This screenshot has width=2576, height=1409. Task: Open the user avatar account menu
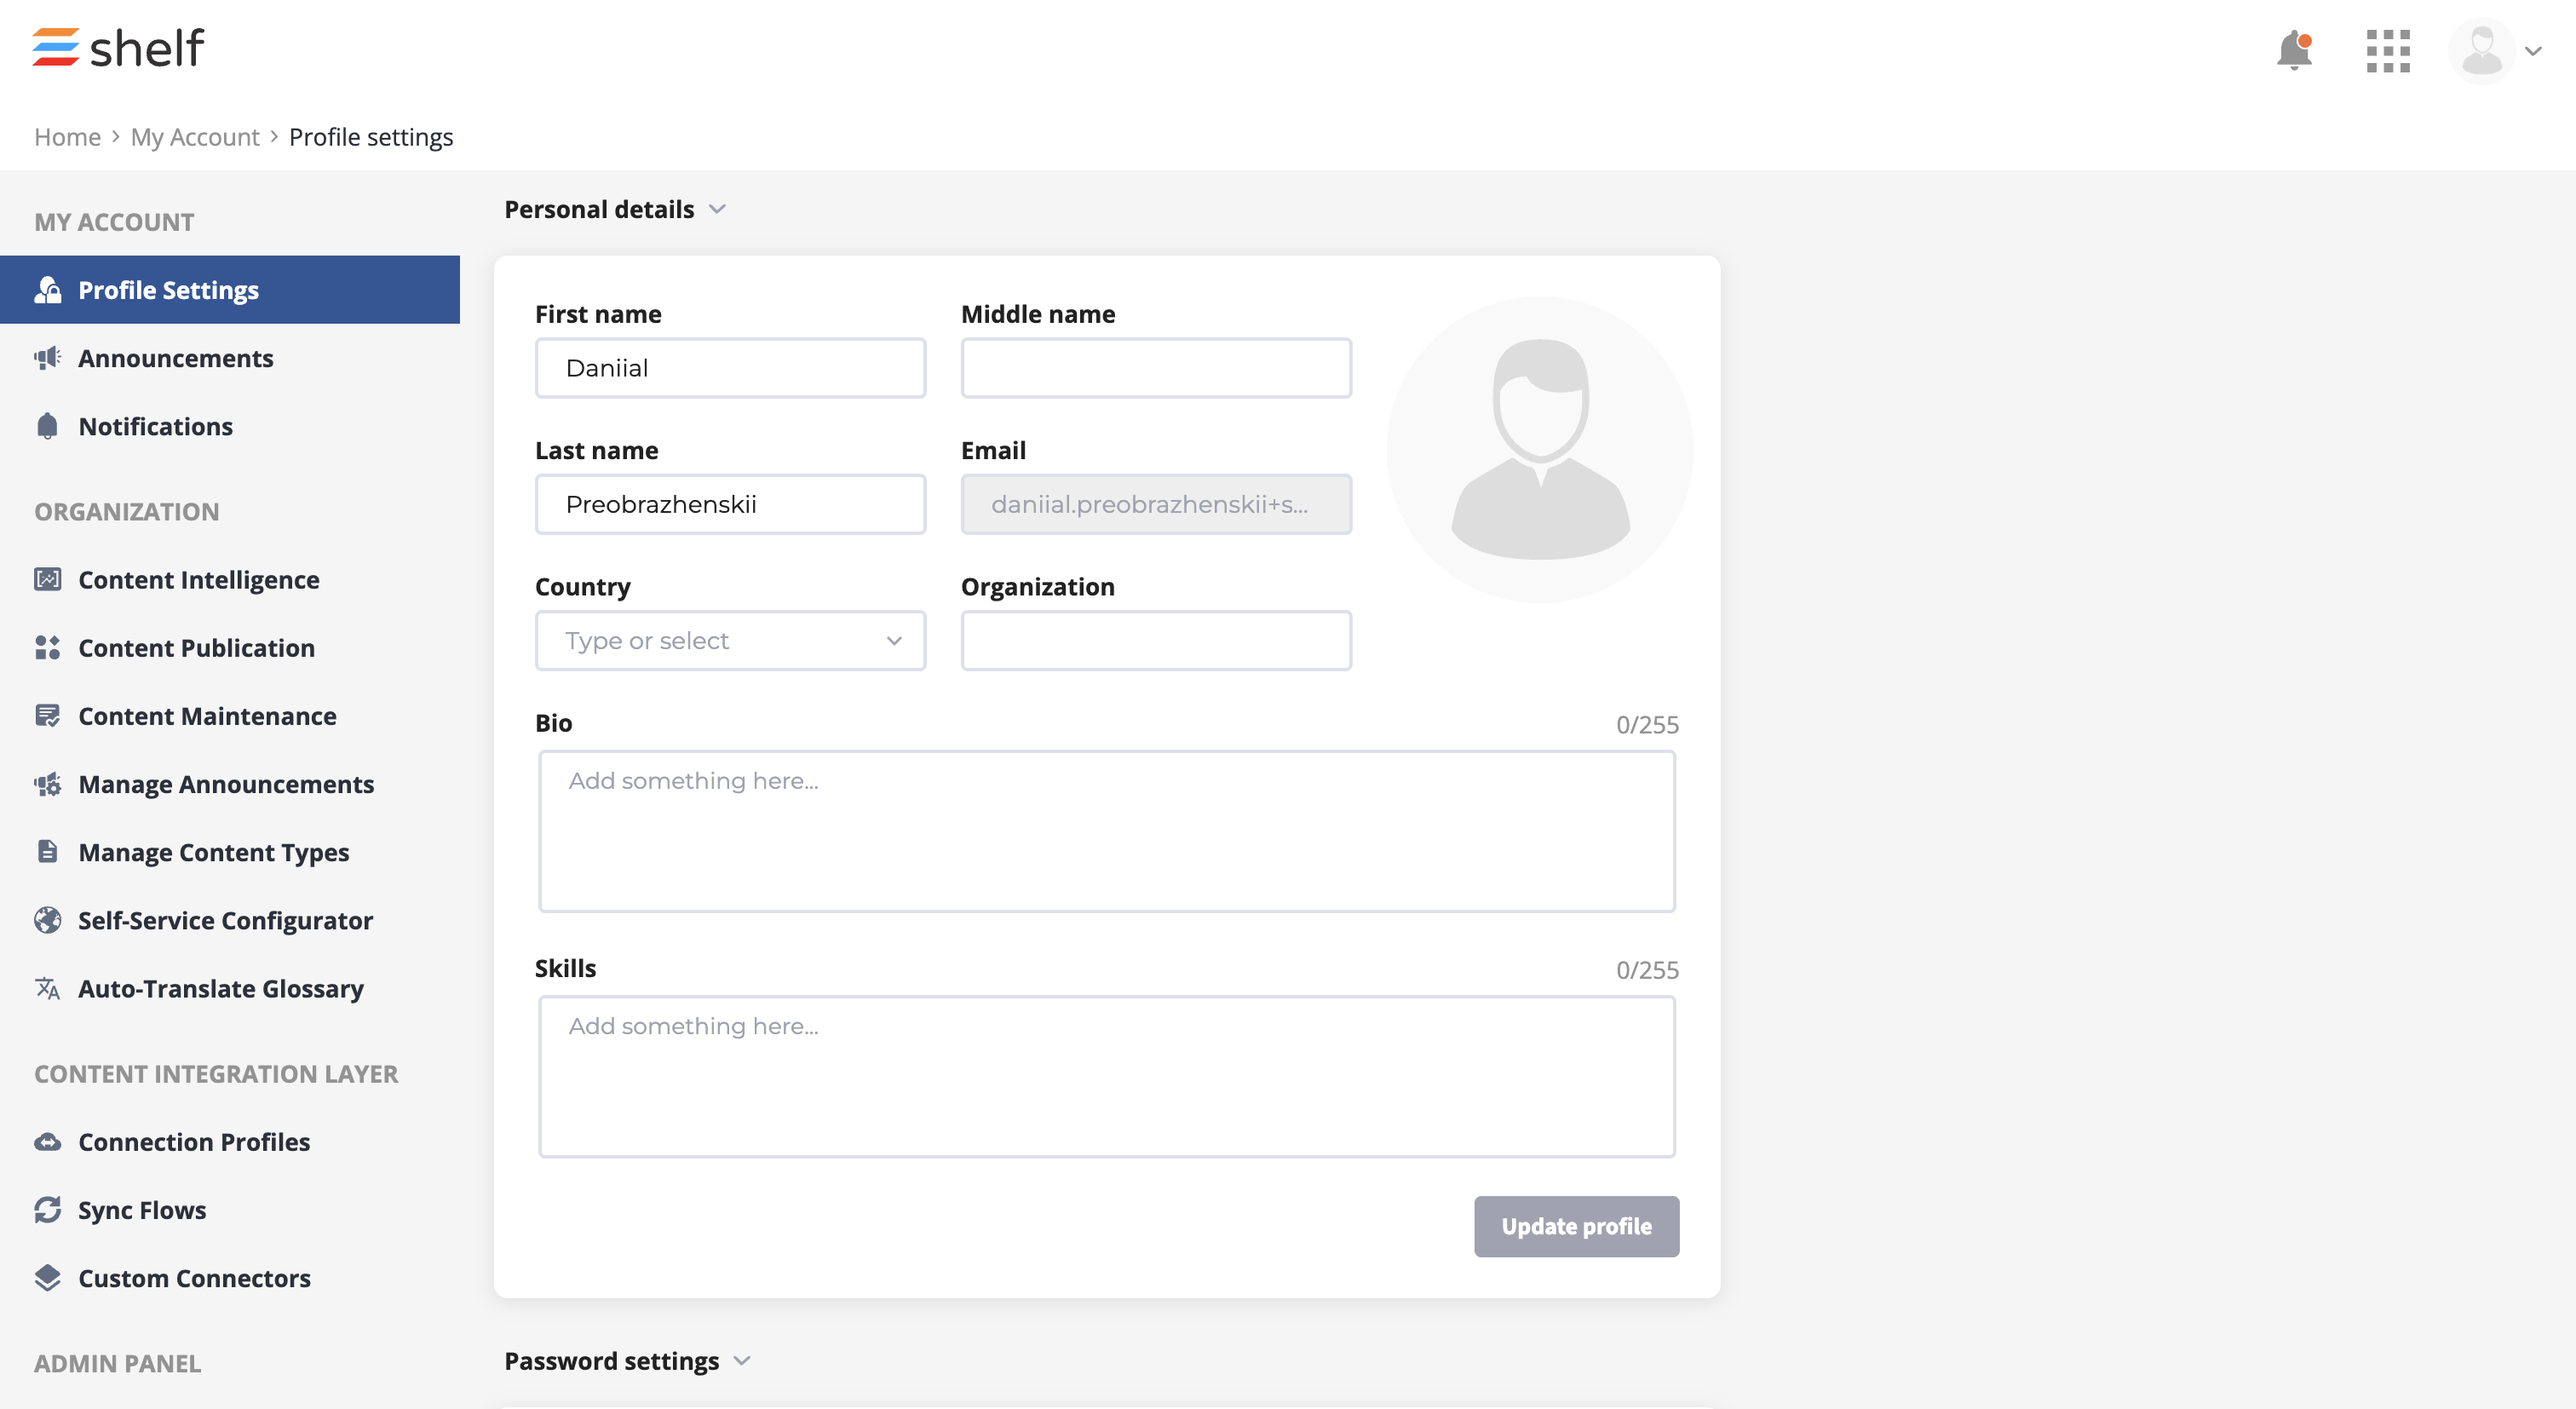pyautogui.click(x=2495, y=51)
